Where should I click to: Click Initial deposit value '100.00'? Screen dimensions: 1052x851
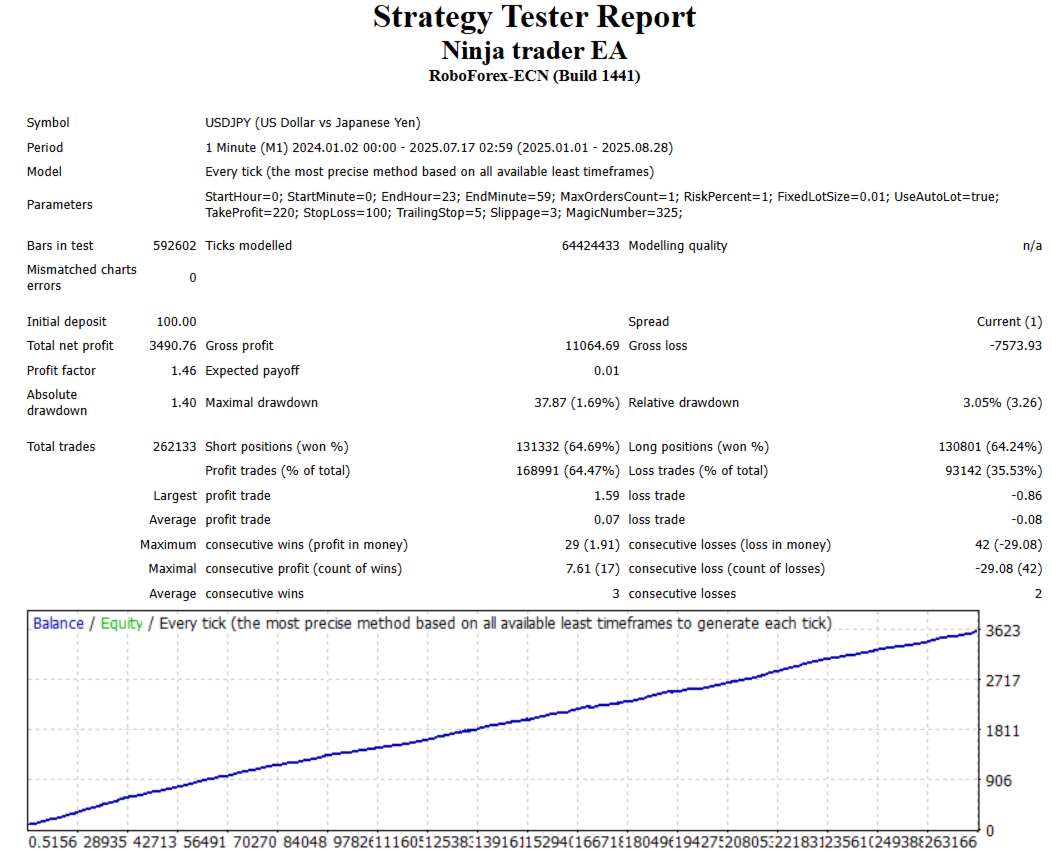click(x=176, y=322)
